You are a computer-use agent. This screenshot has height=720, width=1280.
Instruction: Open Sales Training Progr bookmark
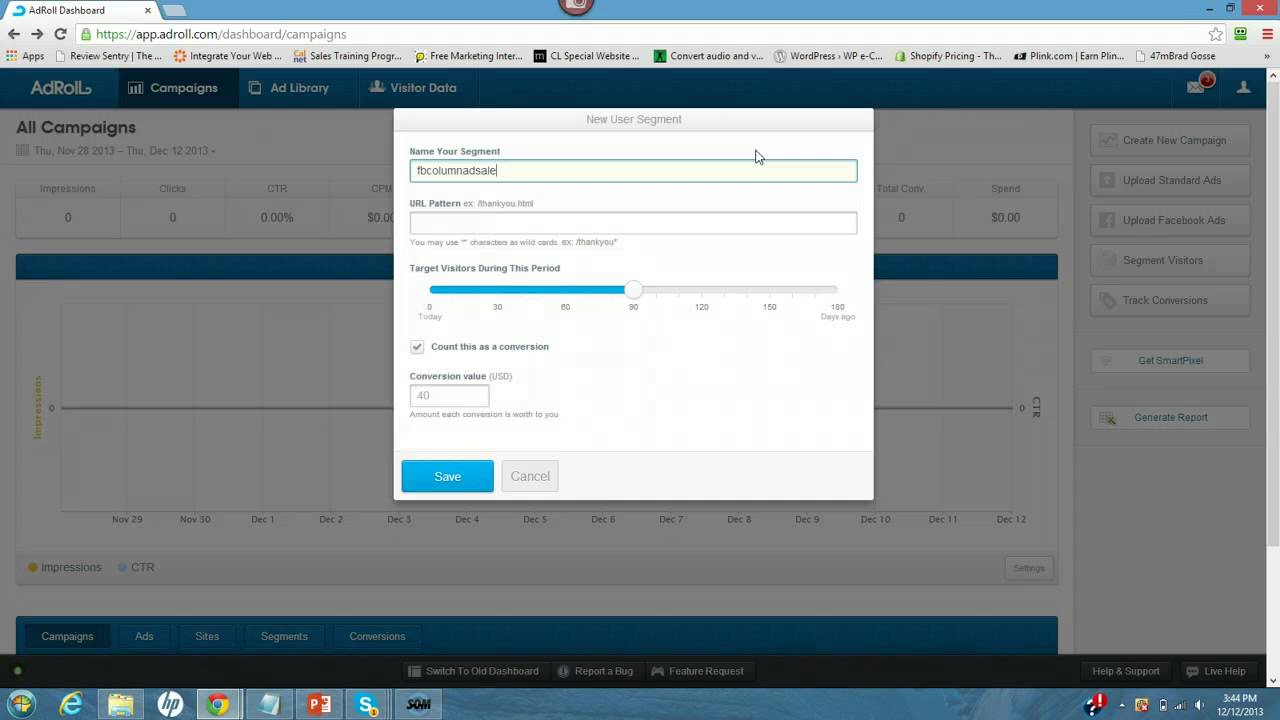click(x=347, y=56)
